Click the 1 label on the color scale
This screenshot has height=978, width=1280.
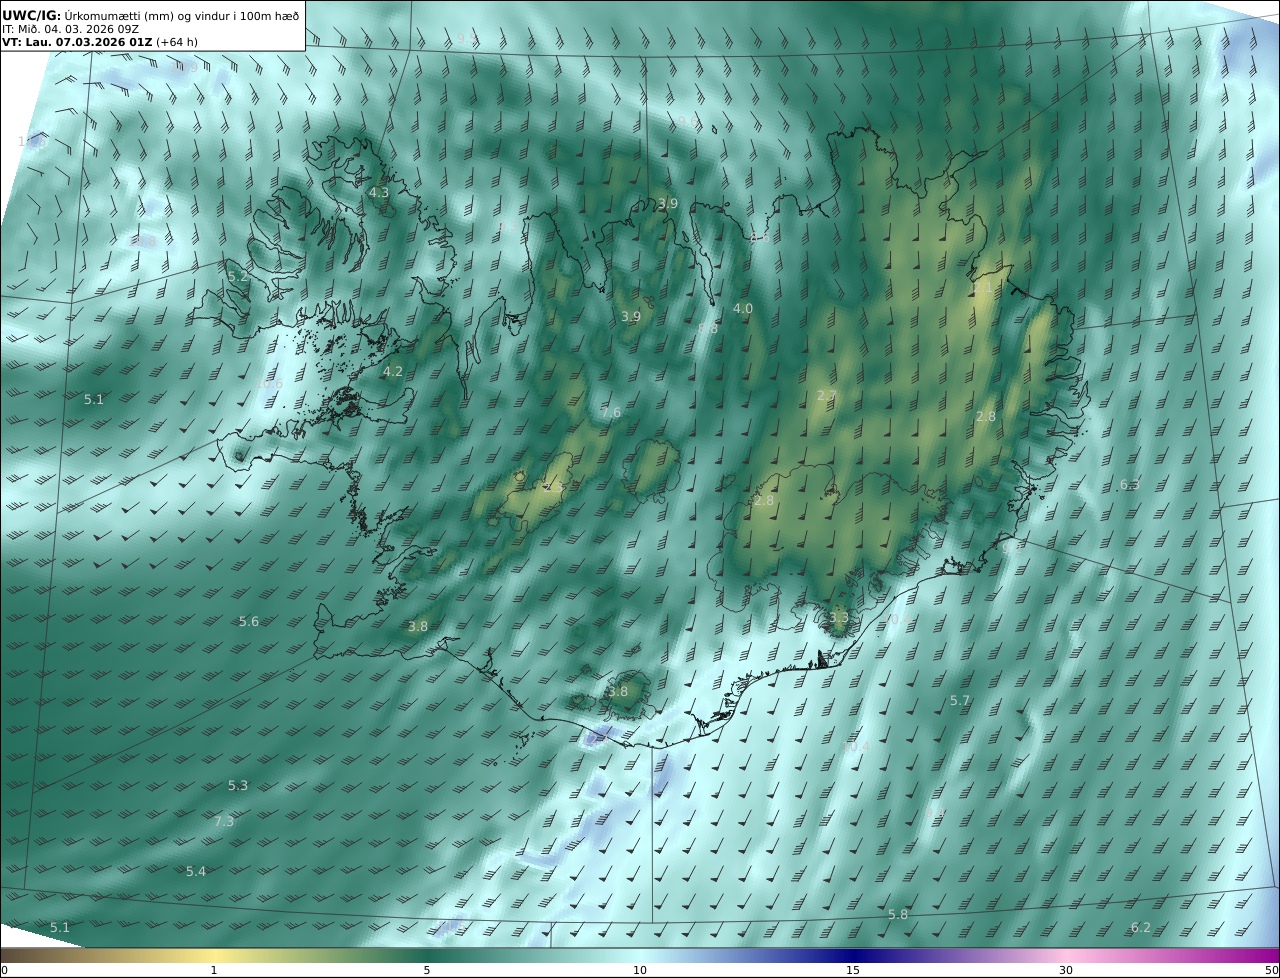(214, 970)
